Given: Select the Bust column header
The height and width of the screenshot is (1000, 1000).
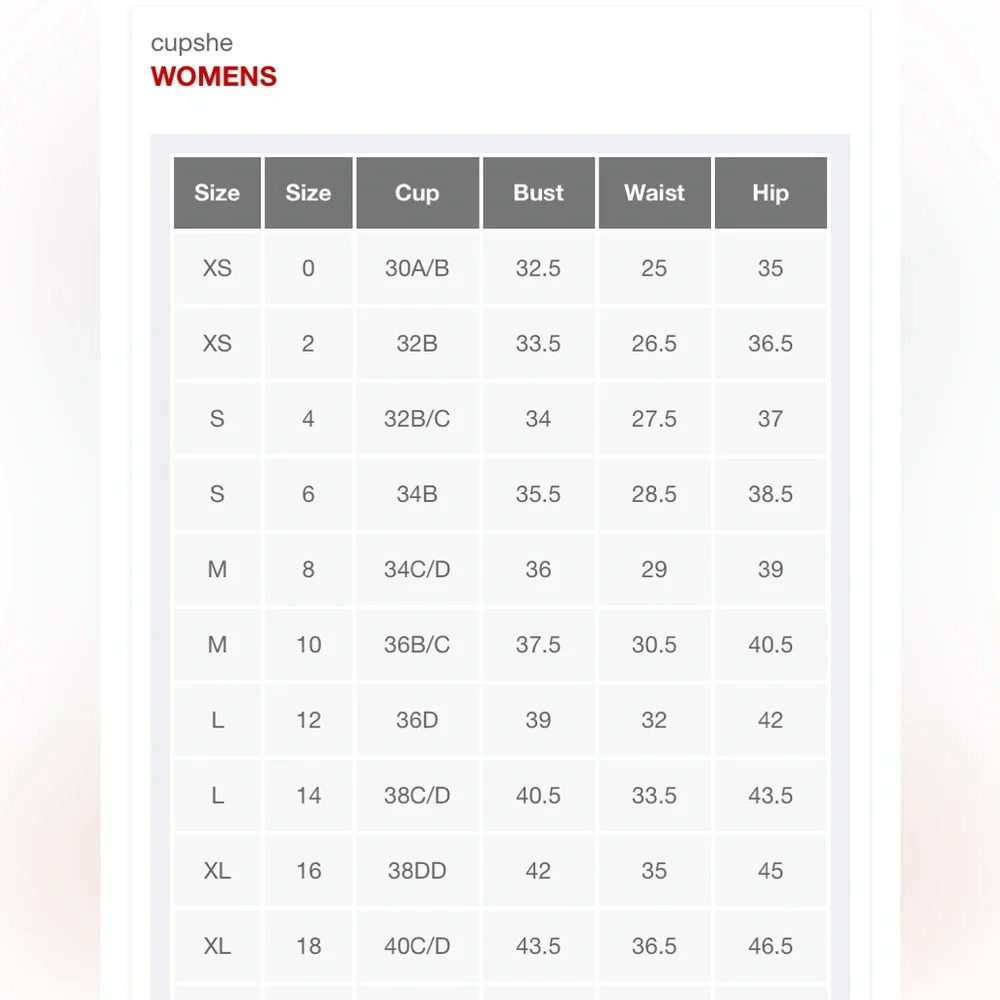Looking at the screenshot, I should 538,193.
